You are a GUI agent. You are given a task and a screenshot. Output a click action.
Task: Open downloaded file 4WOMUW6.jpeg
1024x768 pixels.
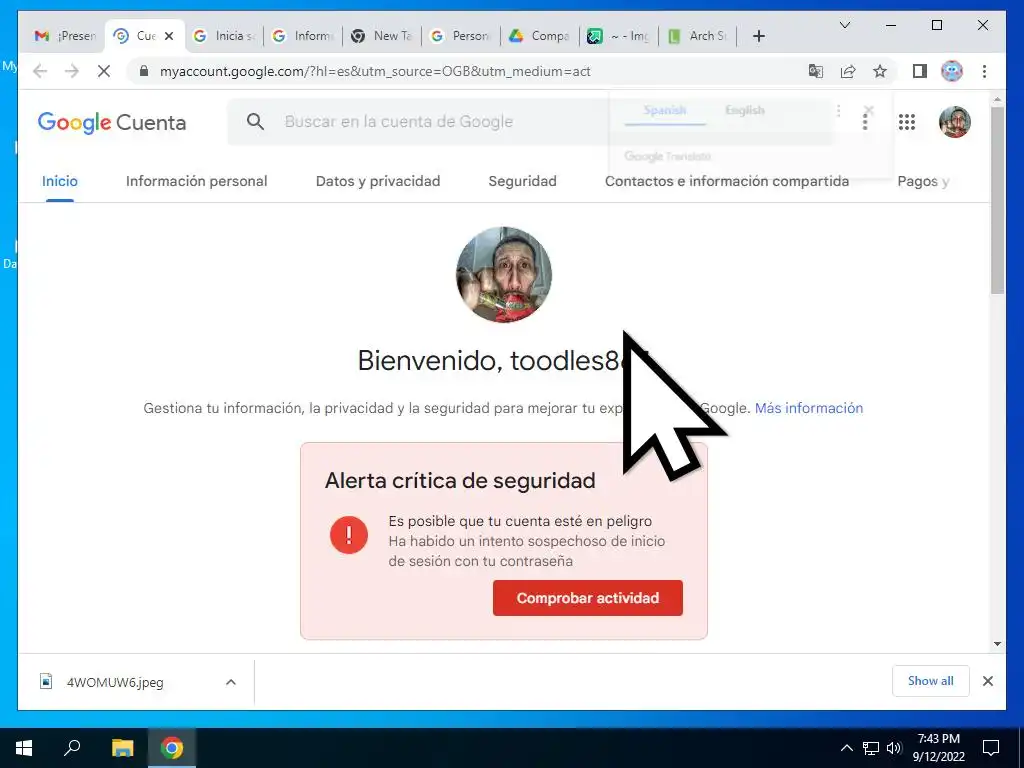pos(115,682)
